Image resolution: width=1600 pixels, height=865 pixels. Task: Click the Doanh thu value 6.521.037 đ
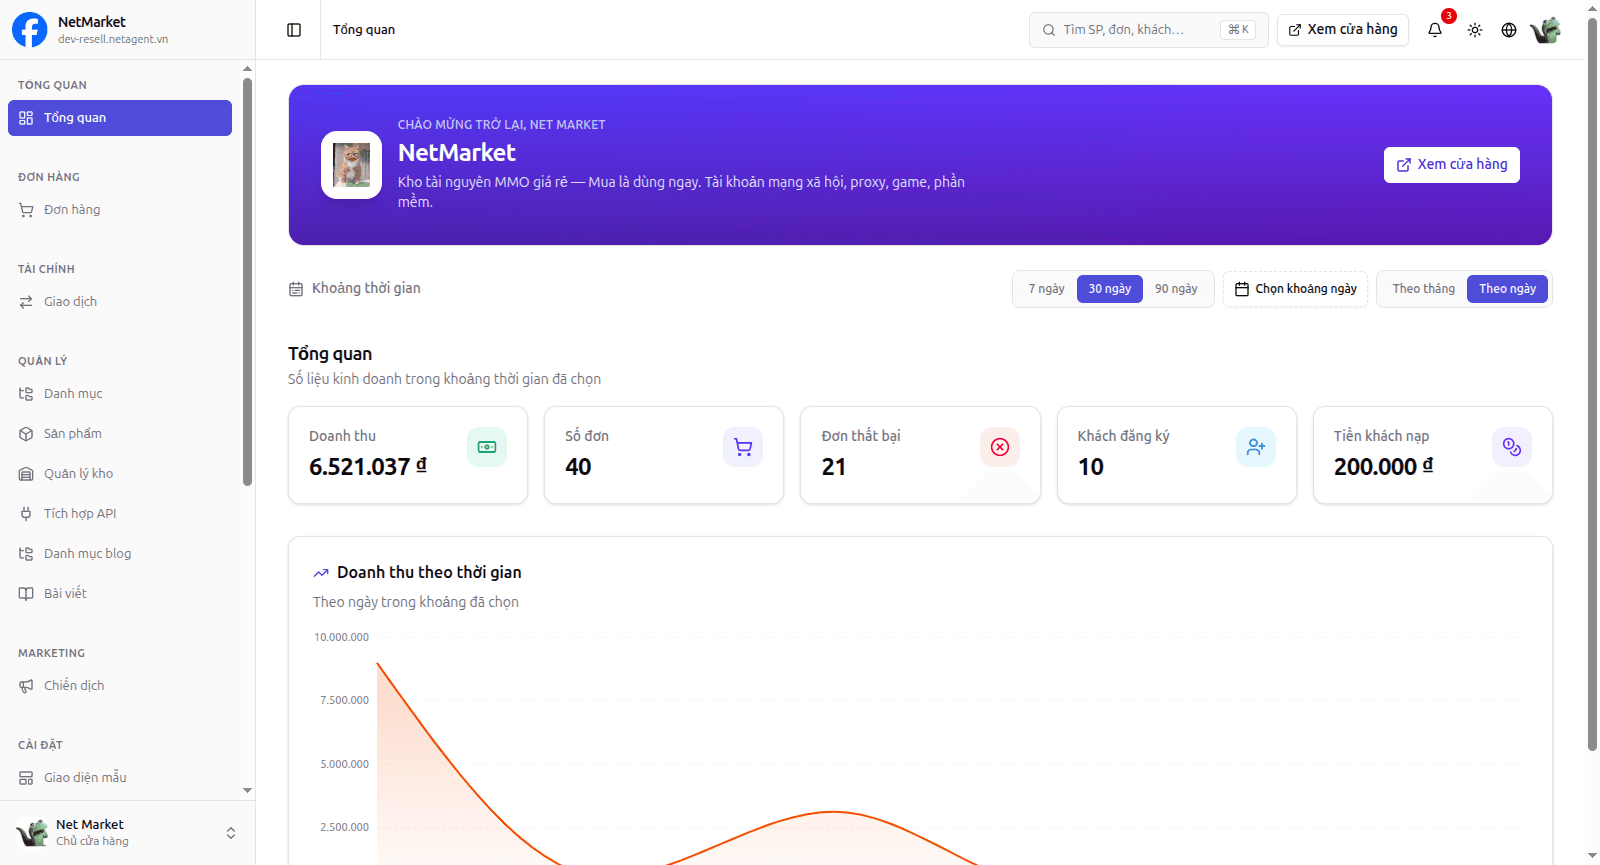point(368,467)
